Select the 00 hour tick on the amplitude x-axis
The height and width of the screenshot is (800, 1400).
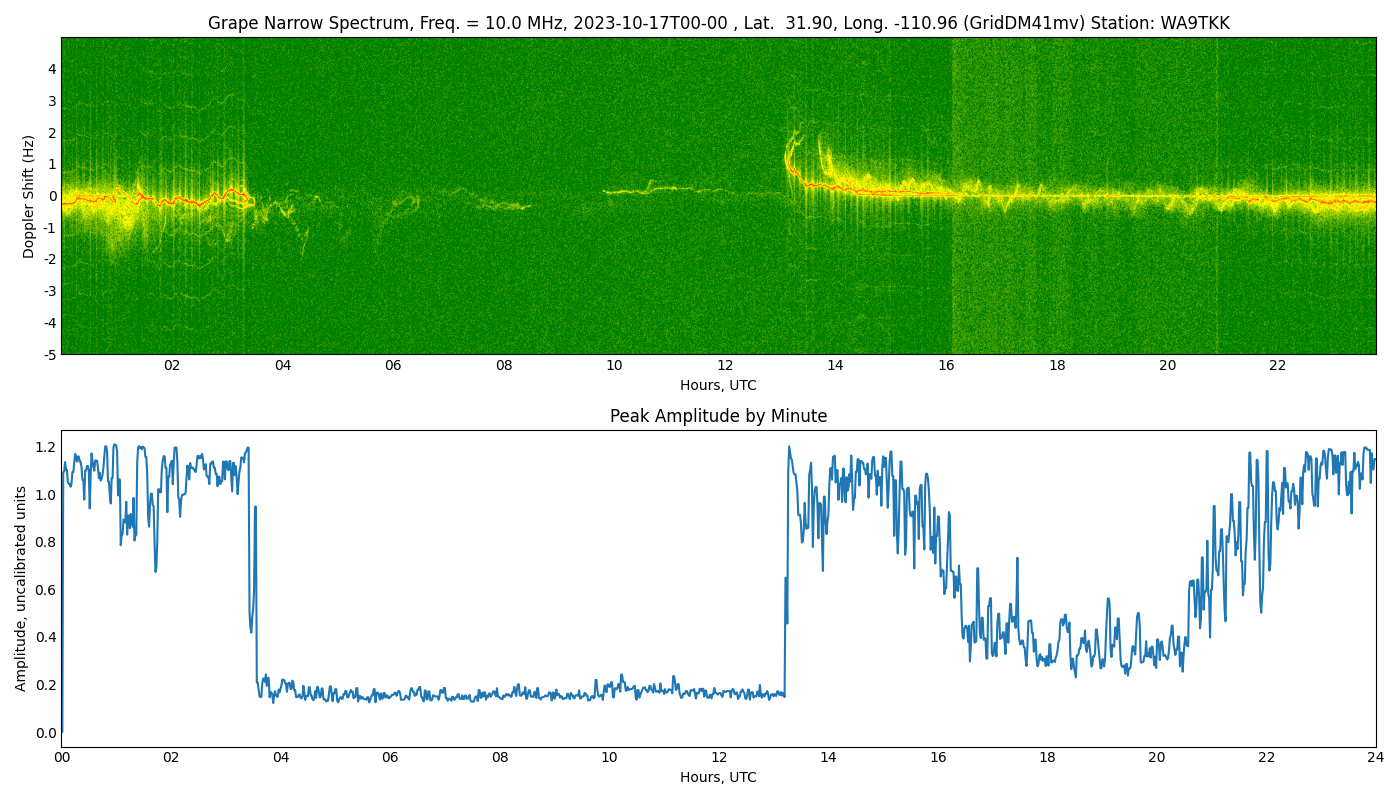tap(62, 758)
